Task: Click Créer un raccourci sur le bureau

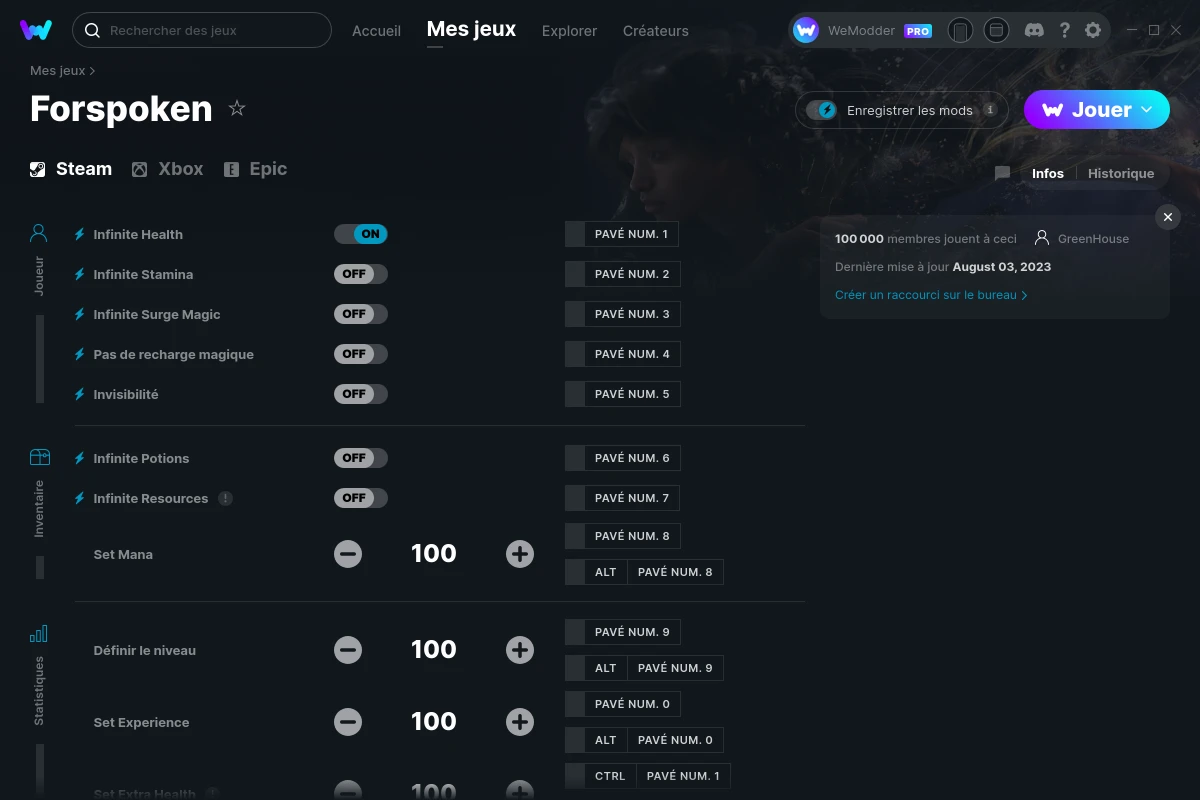Action: [x=931, y=295]
